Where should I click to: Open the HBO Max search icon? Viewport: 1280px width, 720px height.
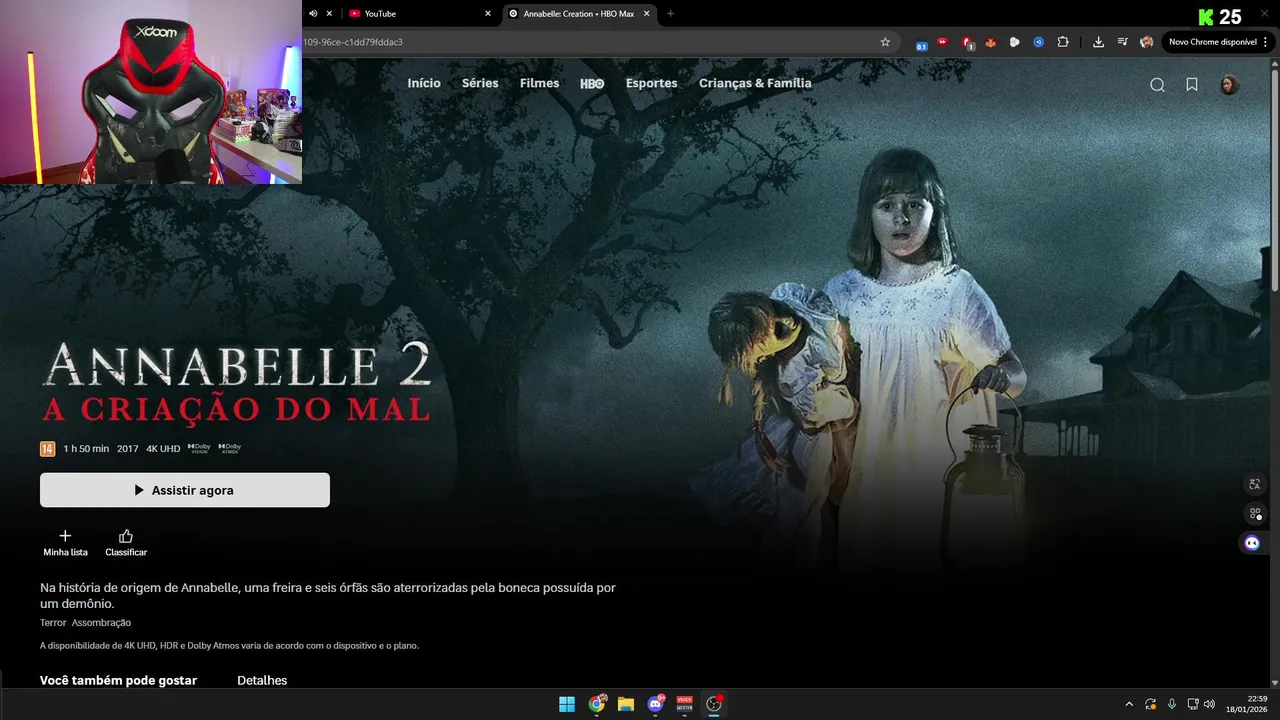[1157, 85]
